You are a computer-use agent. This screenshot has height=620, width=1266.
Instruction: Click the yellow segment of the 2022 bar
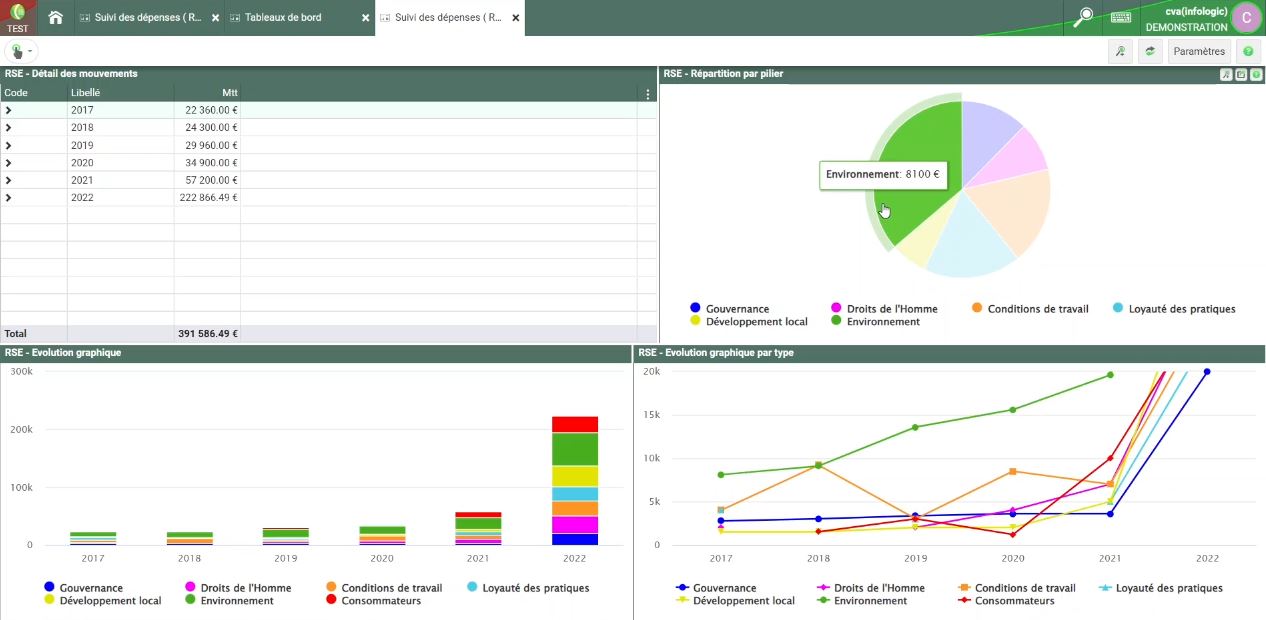click(574, 477)
